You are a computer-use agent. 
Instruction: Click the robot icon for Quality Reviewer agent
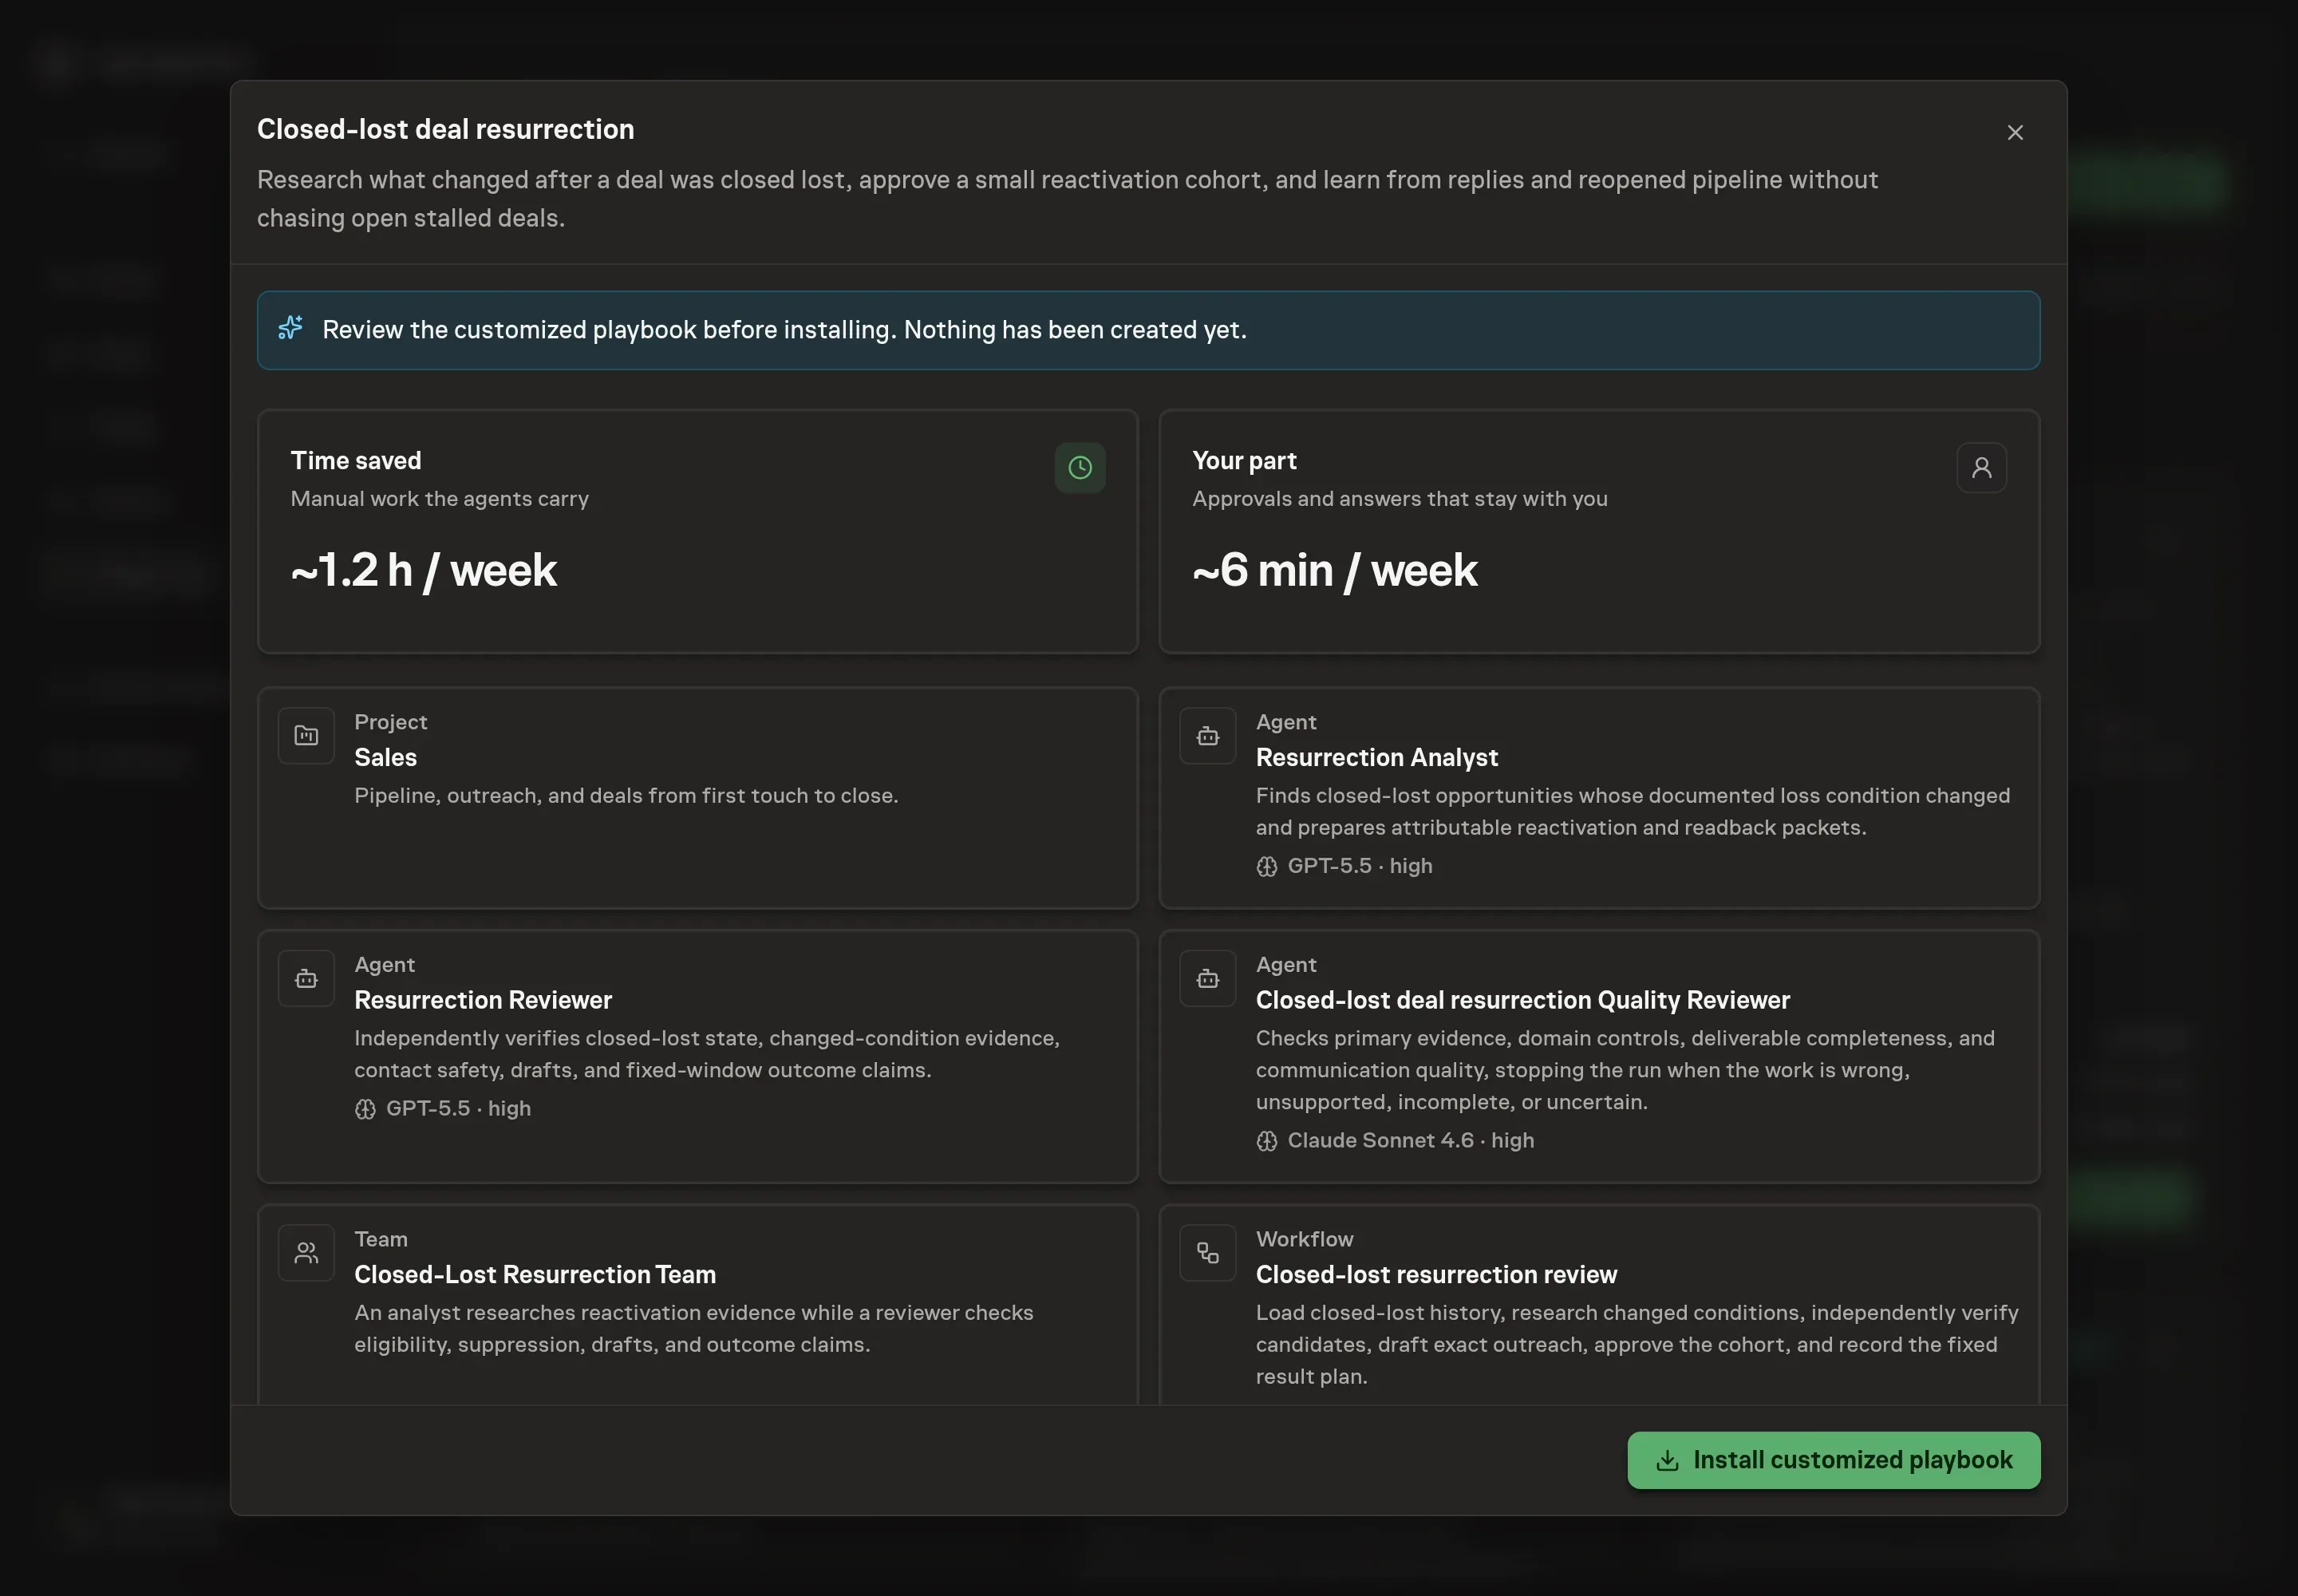click(x=1207, y=978)
